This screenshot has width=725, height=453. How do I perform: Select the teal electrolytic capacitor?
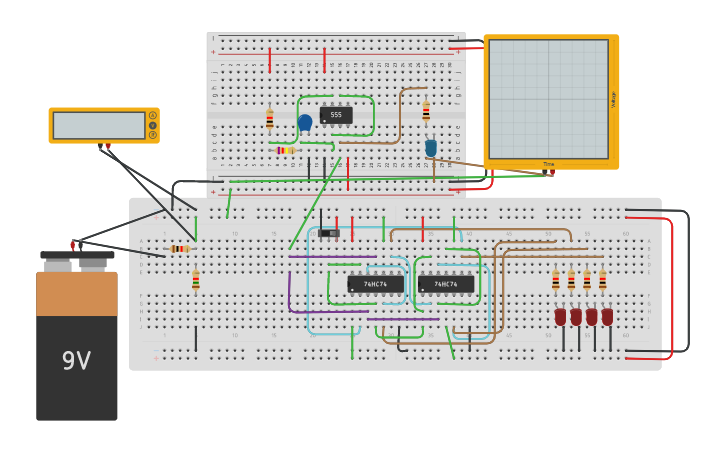coord(431,147)
